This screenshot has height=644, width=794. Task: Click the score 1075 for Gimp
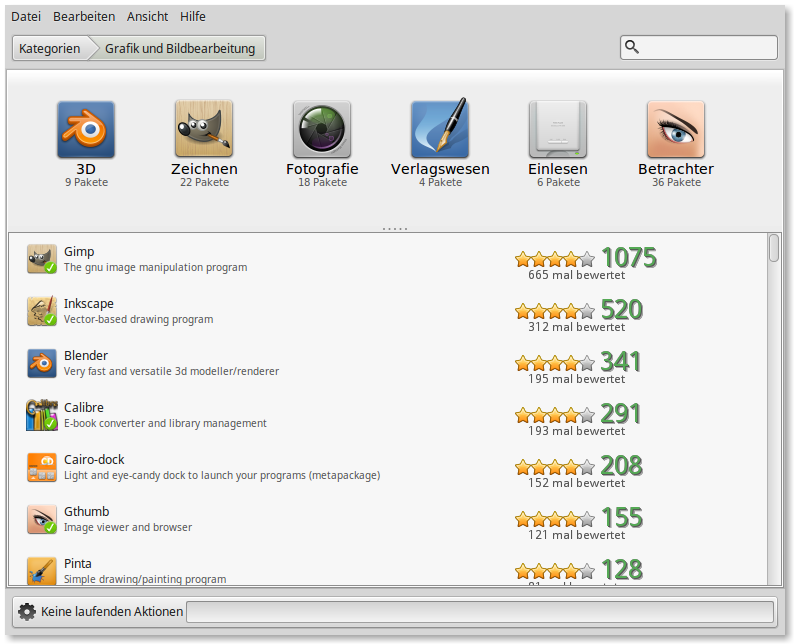point(629,258)
